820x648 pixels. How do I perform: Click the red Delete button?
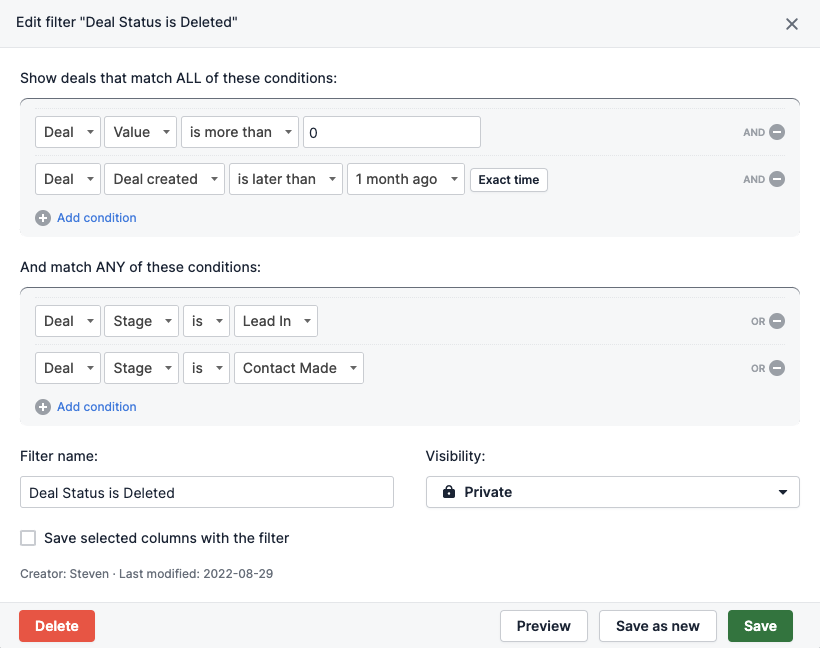coord(57,626)
